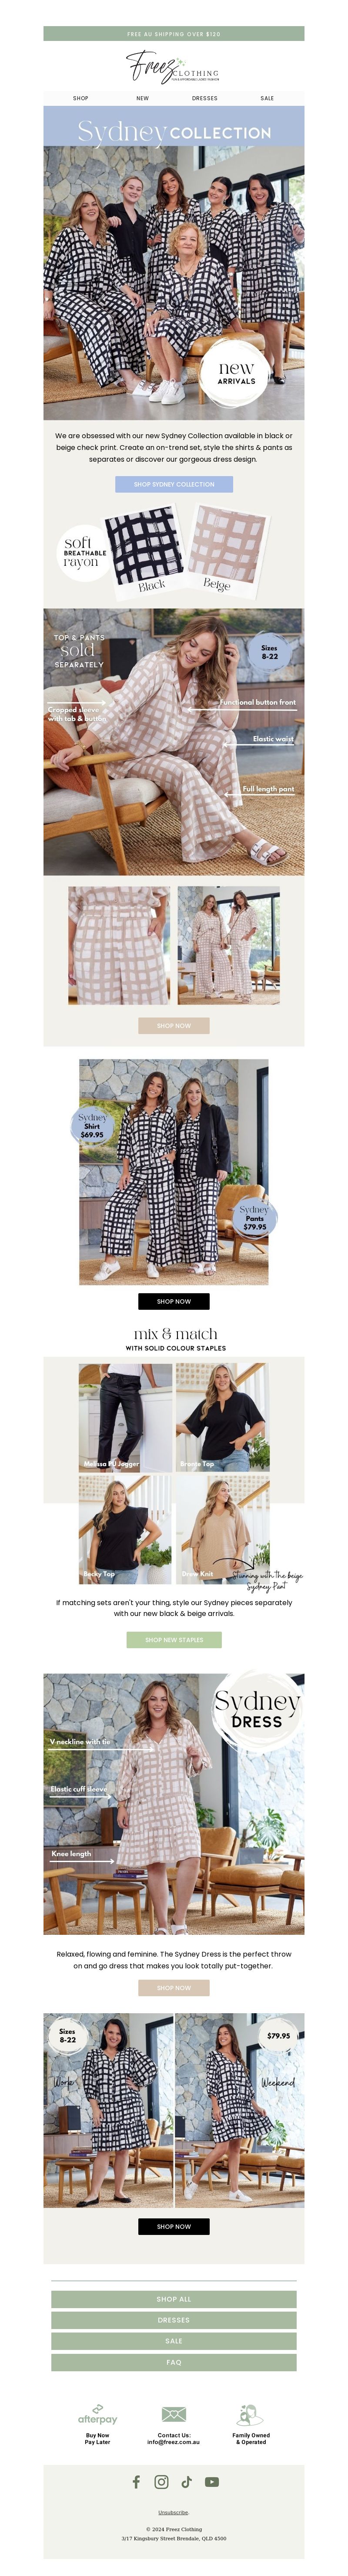Click the Unsubscribe link

pos(174,2512)
